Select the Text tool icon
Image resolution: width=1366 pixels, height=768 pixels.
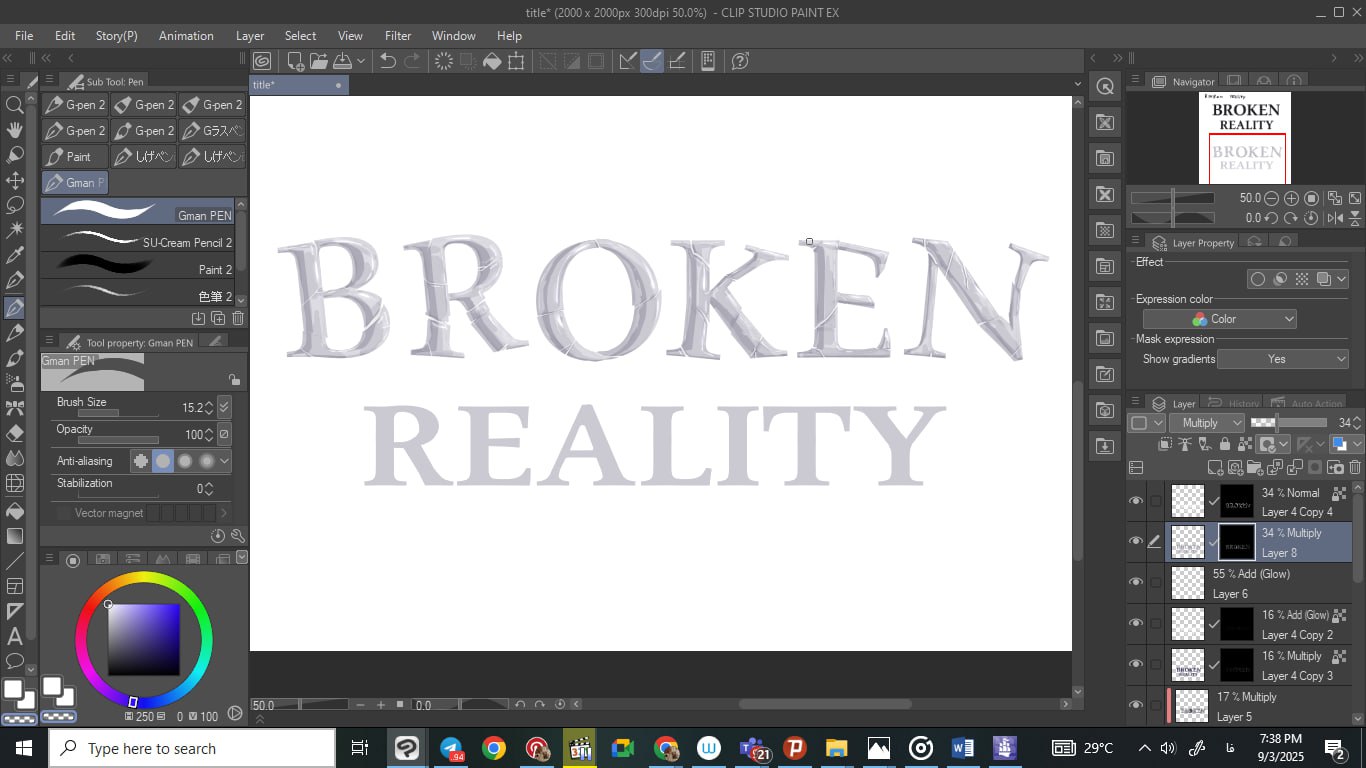point(14,636)
